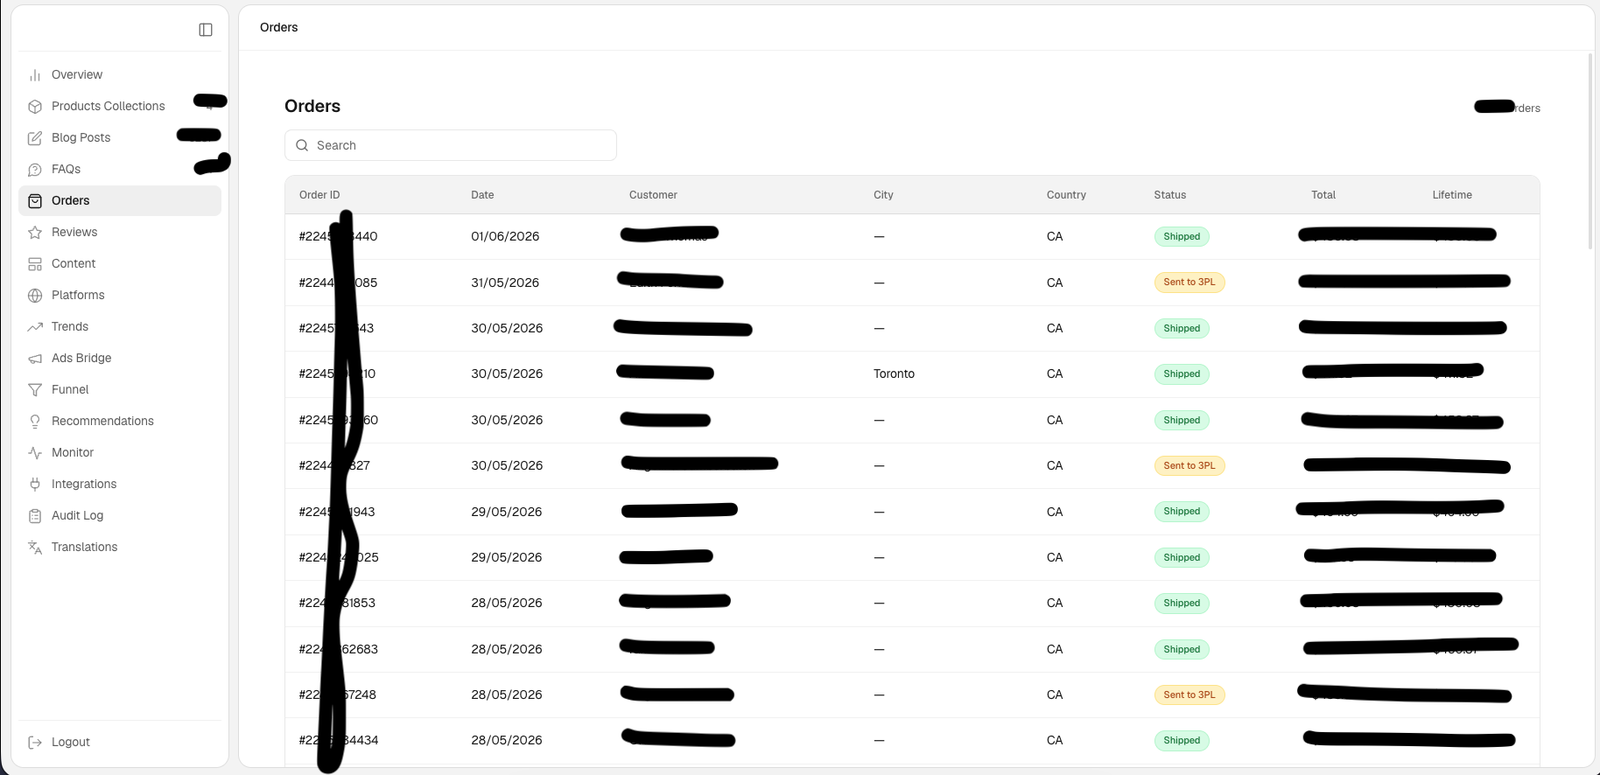Click the FAQs chat bubble icon
The image size is (1600, 775).
tap(35, 169)
